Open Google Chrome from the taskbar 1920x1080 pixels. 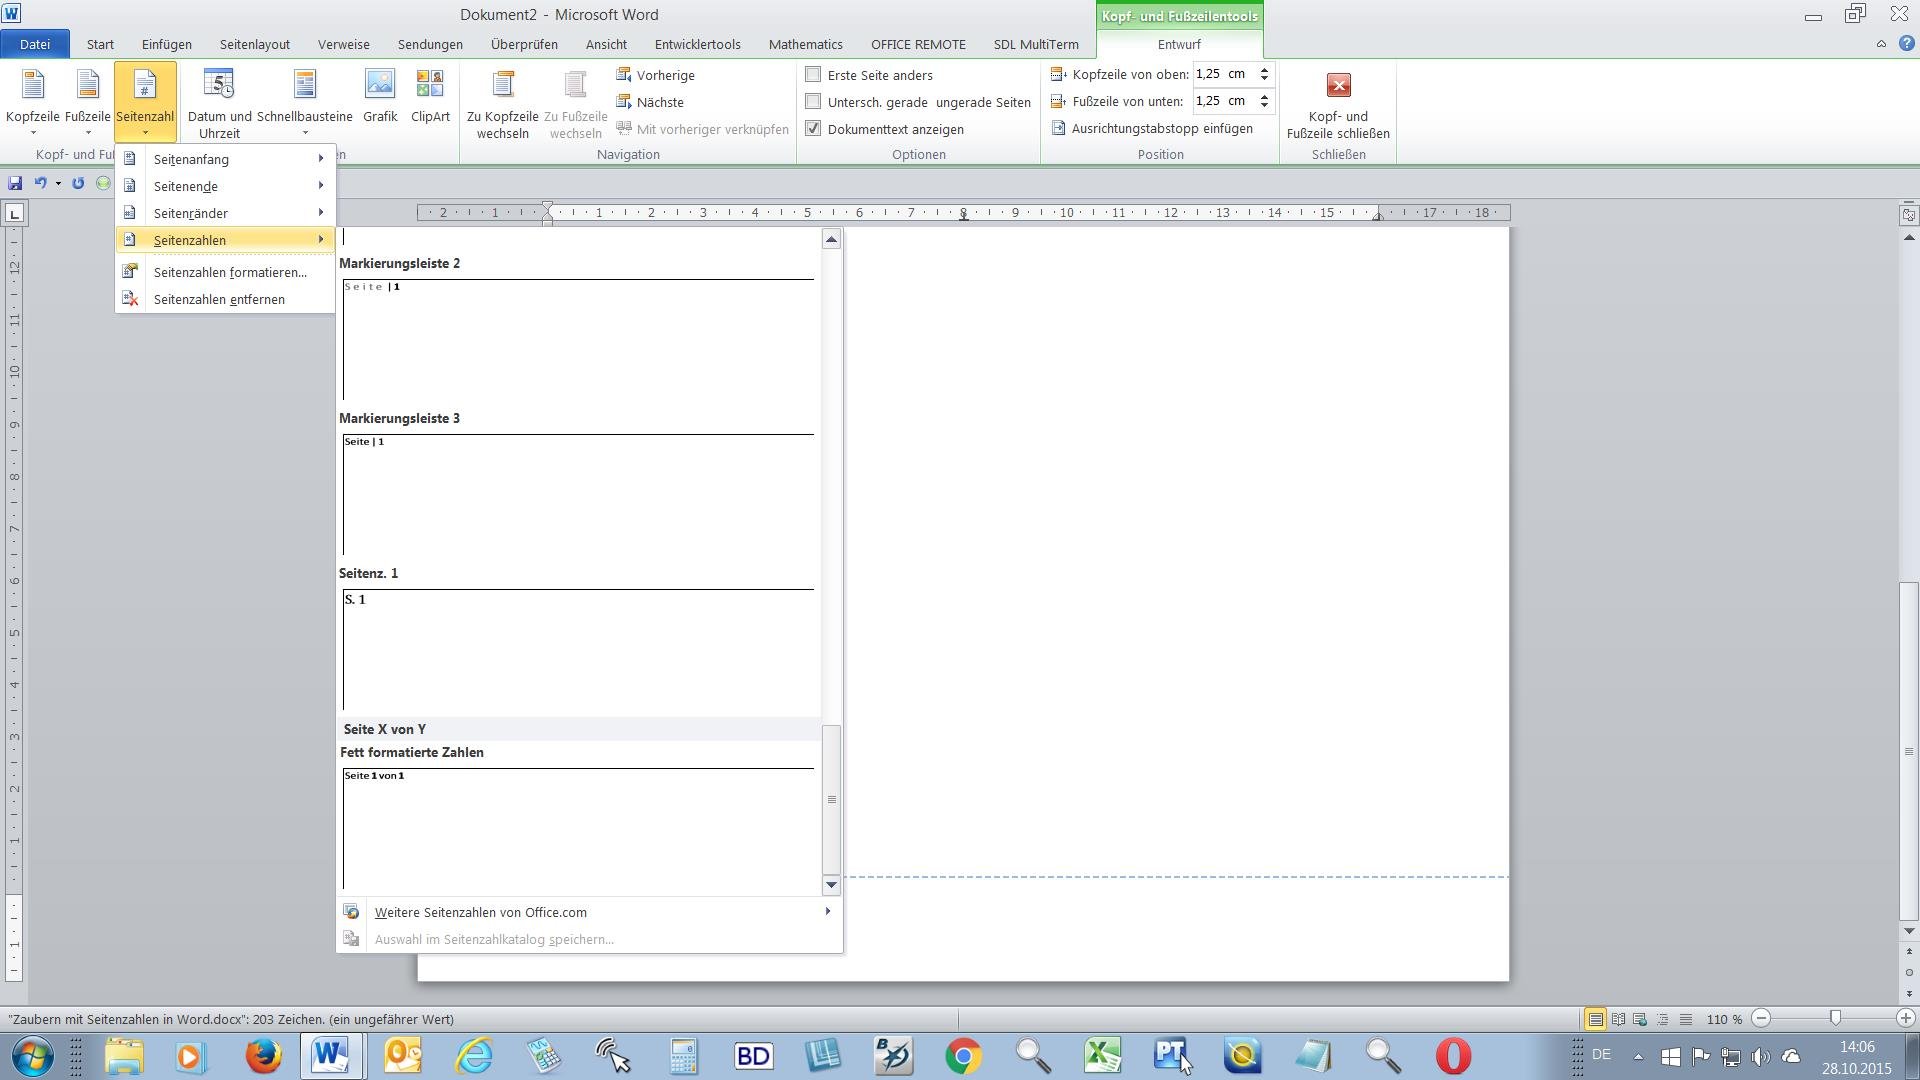963,1056
